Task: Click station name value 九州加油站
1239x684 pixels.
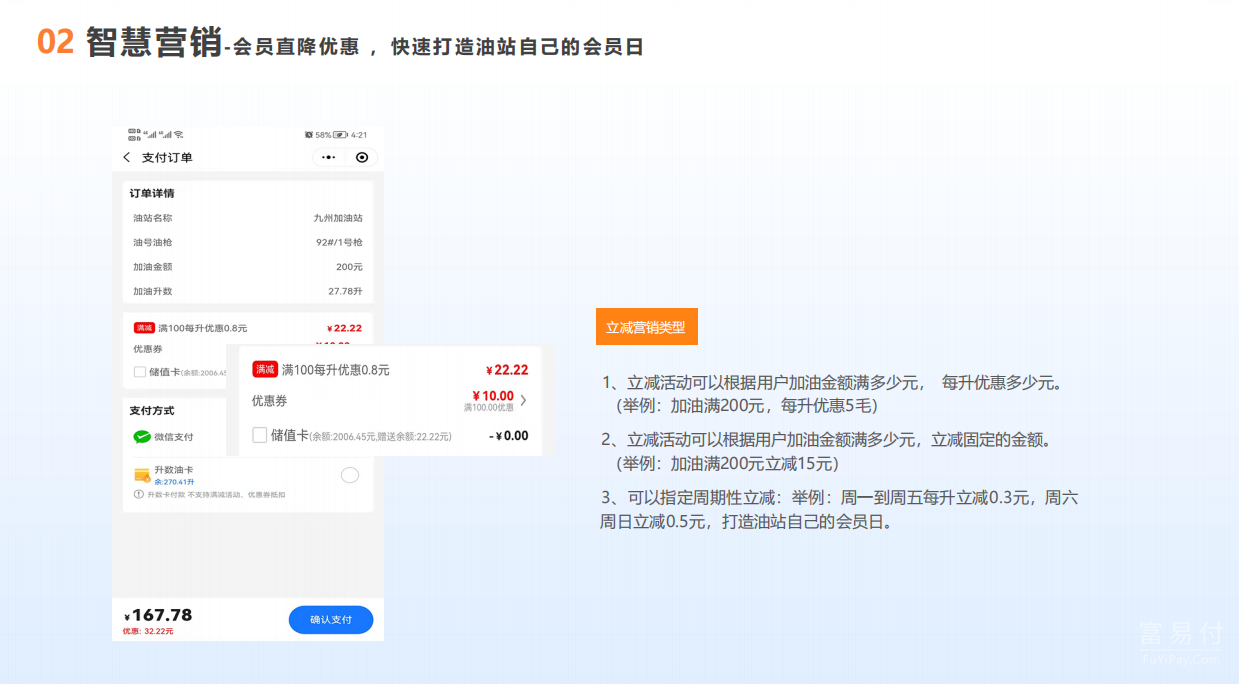Action: (338, 218)
